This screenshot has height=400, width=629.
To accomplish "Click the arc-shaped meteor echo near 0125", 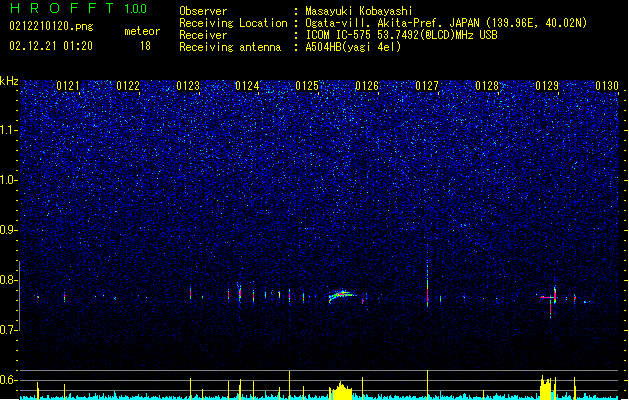I will point(342,296).
